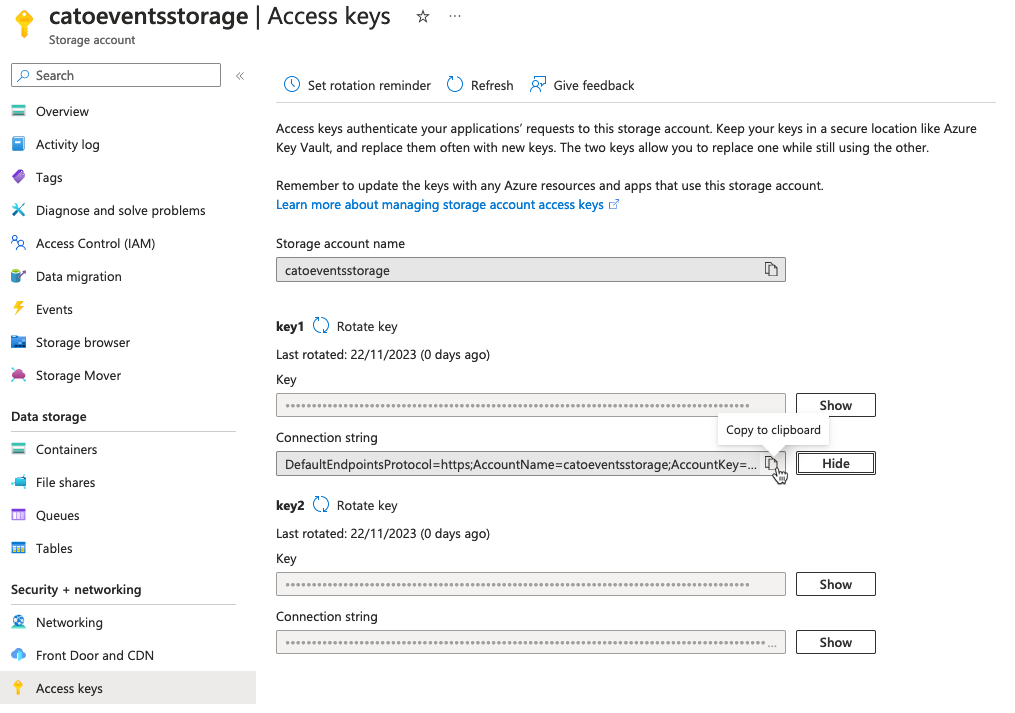Go to Containers in sidebar
Image resolution: width=1015 pixels, height=713 pixels.
[66, 449]
